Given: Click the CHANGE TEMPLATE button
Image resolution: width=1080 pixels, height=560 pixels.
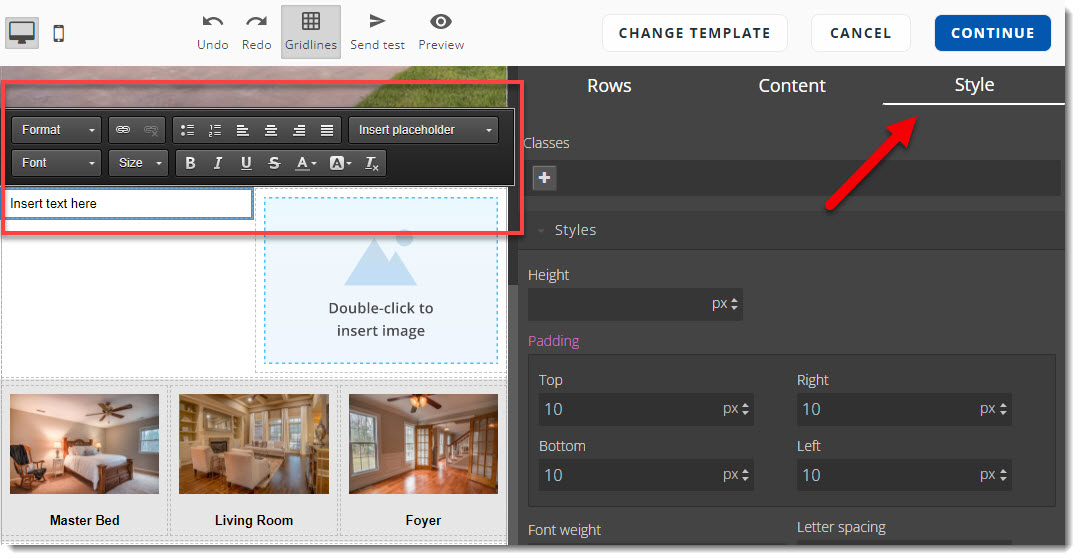Looking at the screenshot, I should (x=694, y=33).
